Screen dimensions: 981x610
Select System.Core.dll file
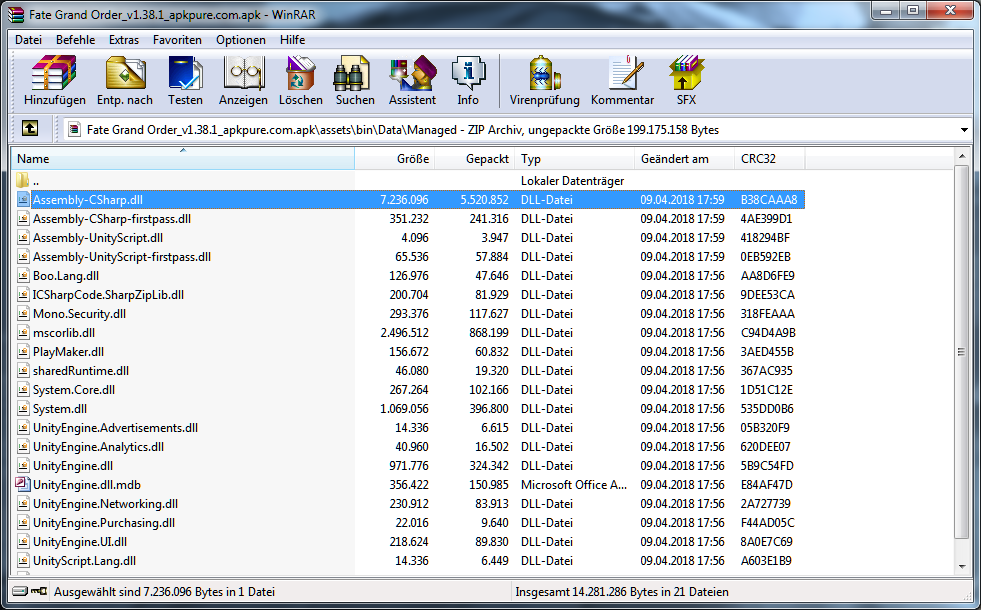74,390
